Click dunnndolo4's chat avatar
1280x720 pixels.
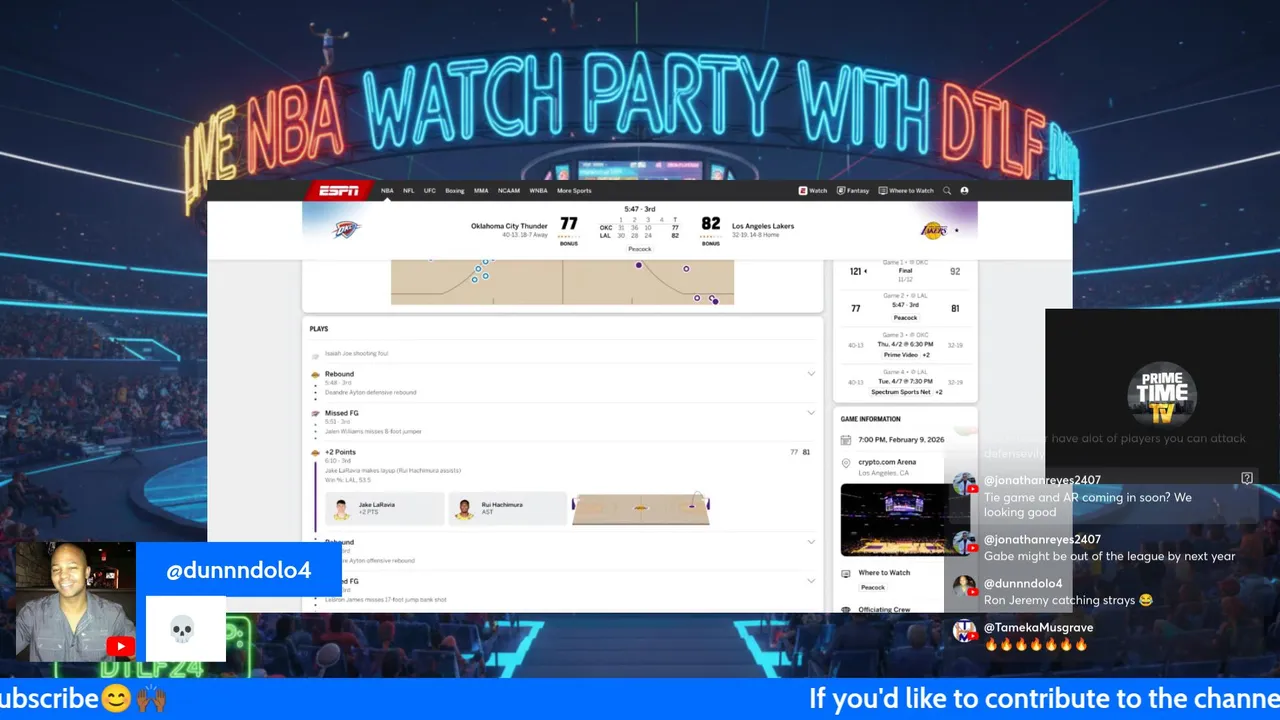point(964,585)
